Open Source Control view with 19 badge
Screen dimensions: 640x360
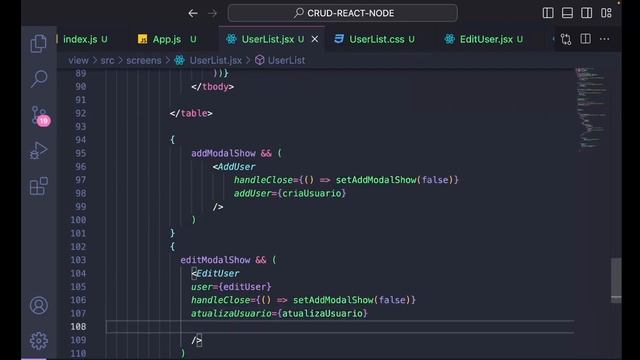pyautogui.click(x=40, y=116)
